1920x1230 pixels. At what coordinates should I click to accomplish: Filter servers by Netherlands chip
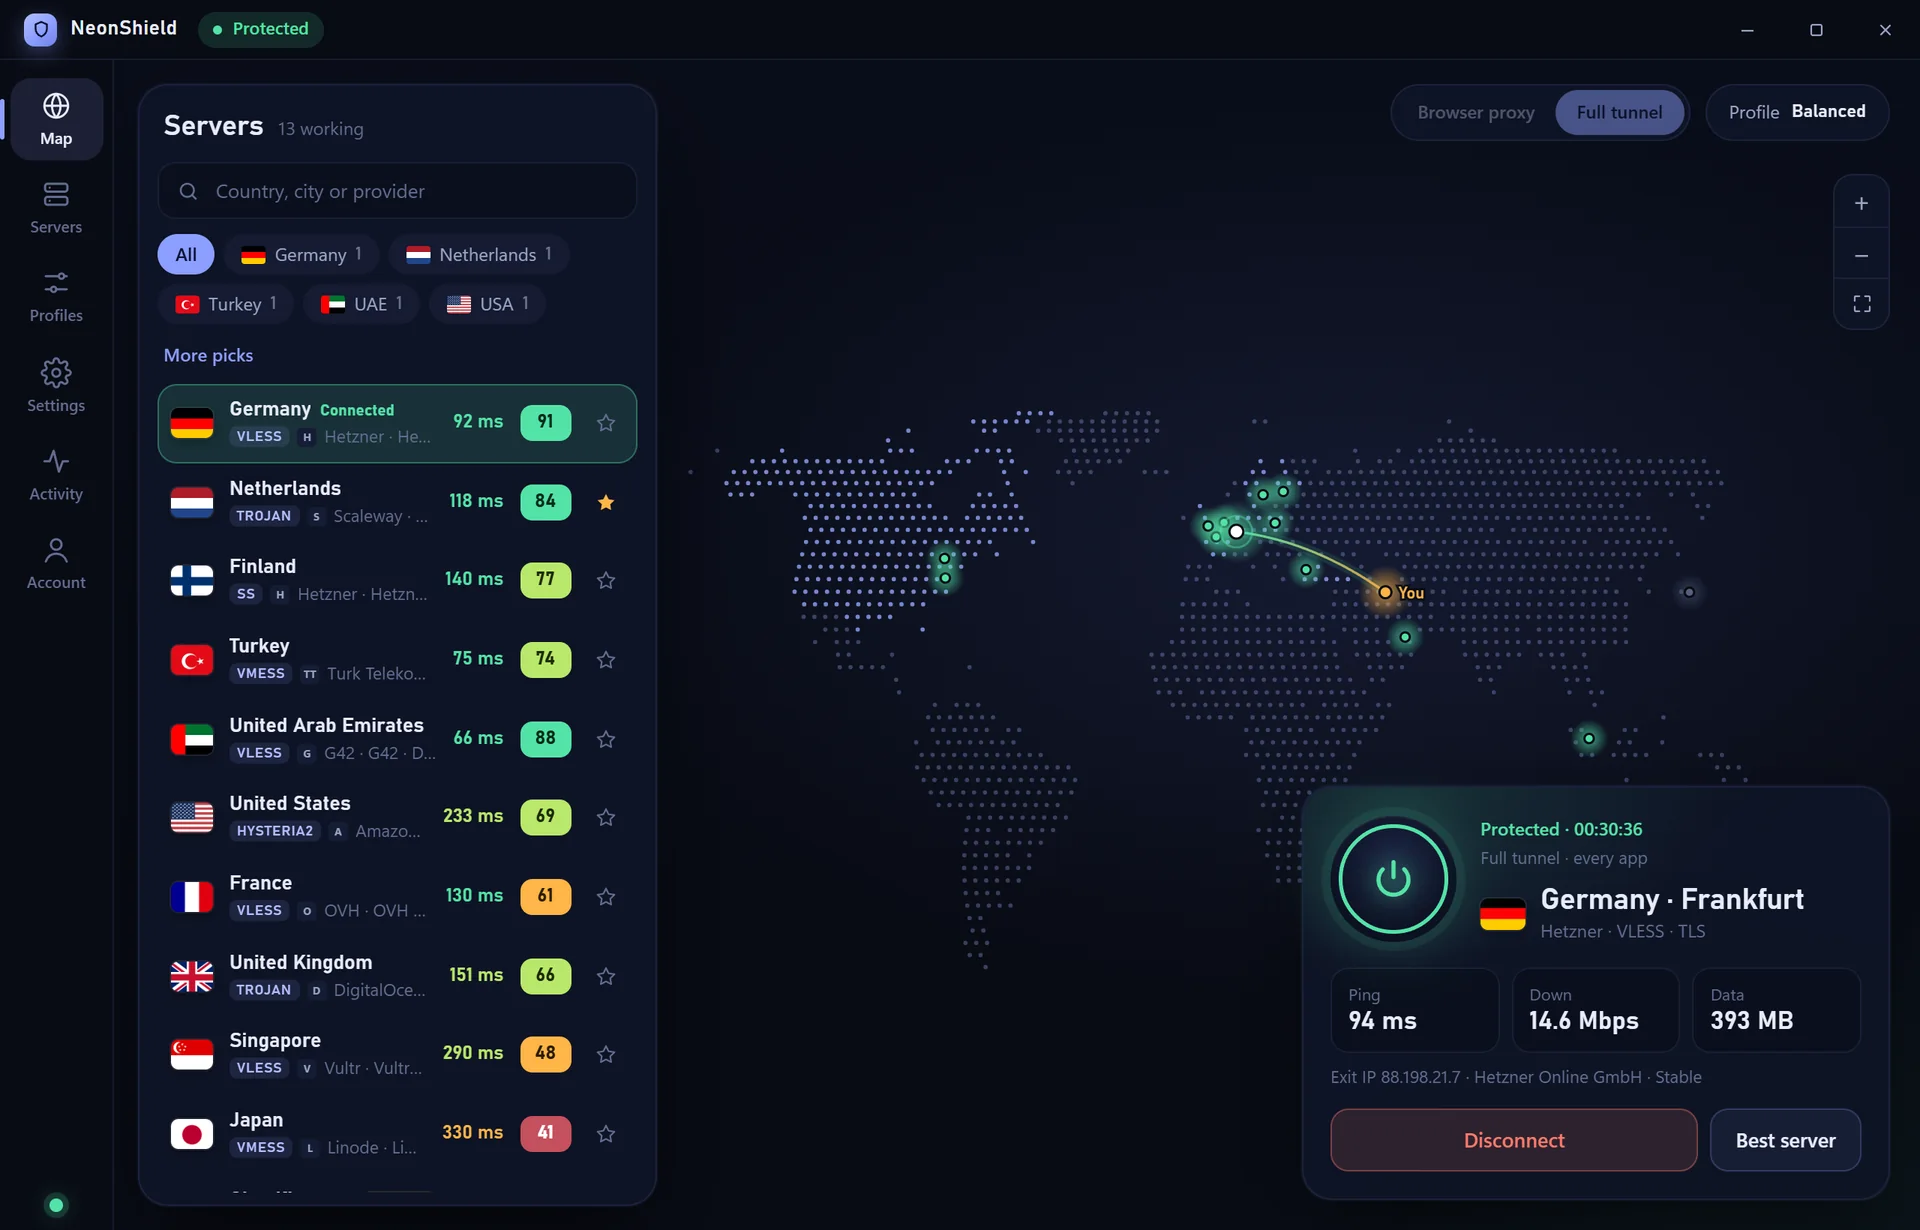[x=479, y=254]
